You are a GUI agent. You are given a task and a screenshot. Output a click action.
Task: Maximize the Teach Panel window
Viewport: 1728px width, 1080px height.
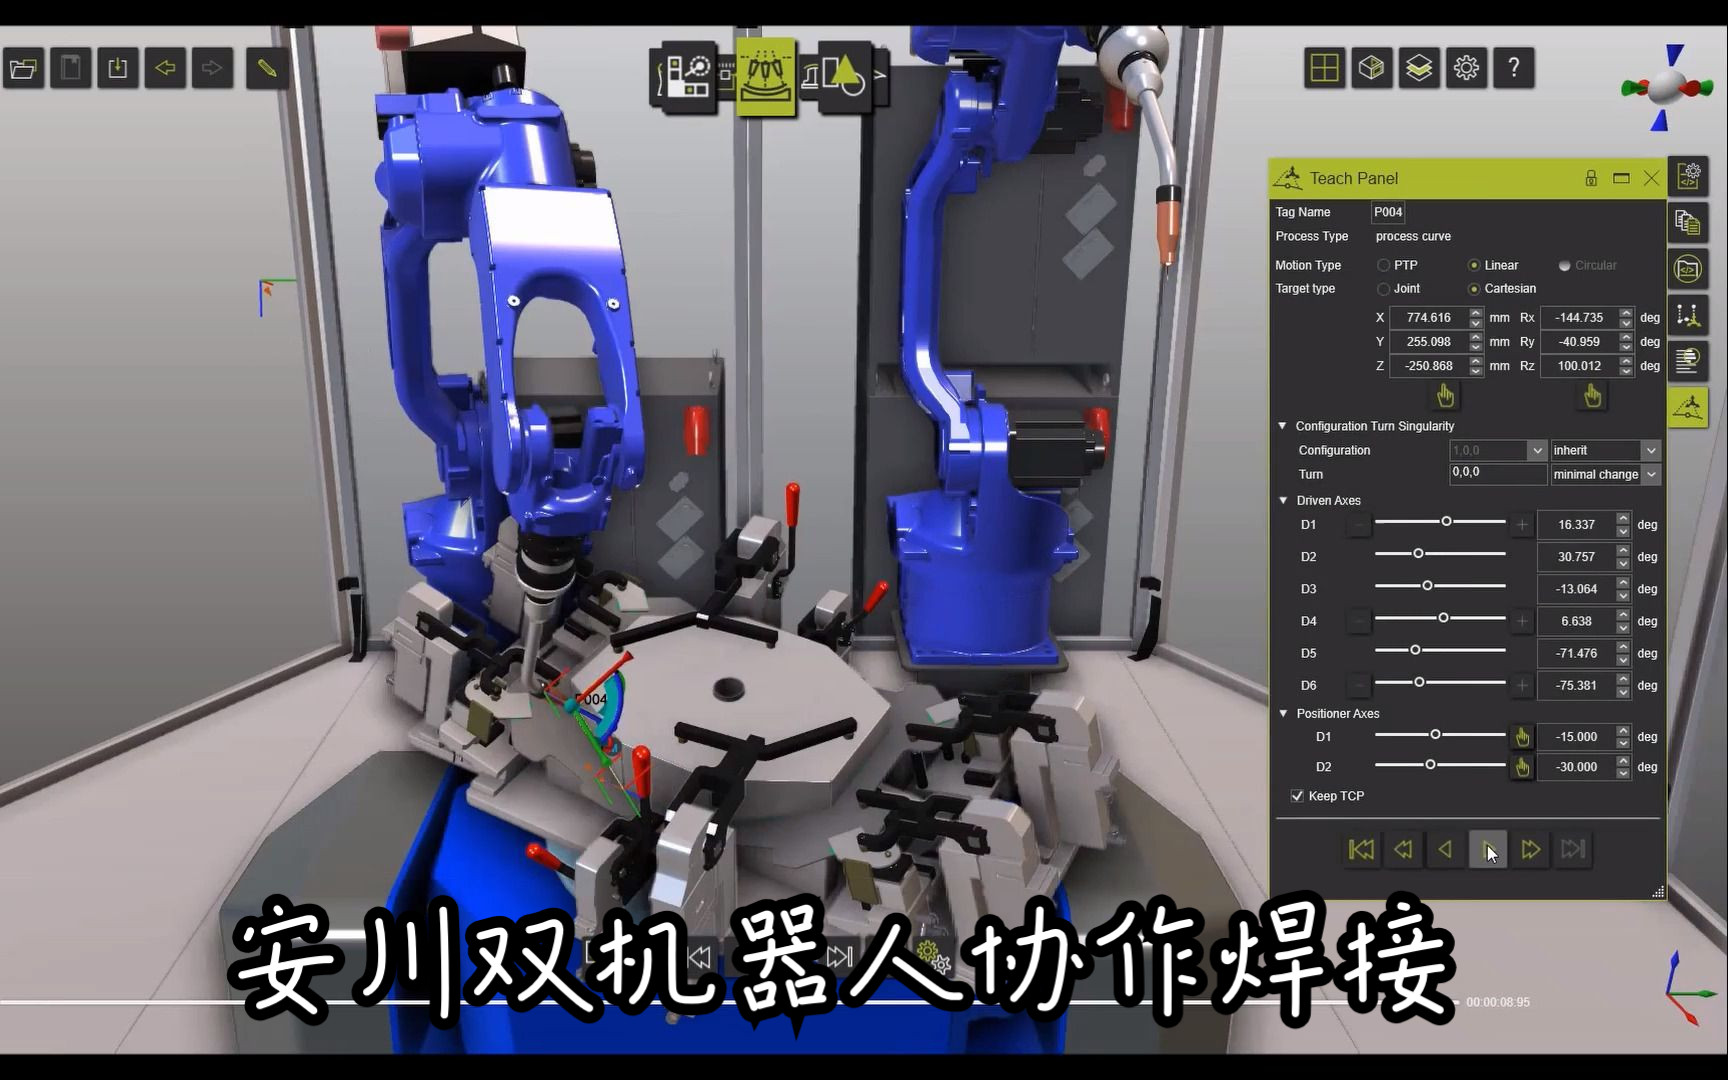tap(1621, 178)
